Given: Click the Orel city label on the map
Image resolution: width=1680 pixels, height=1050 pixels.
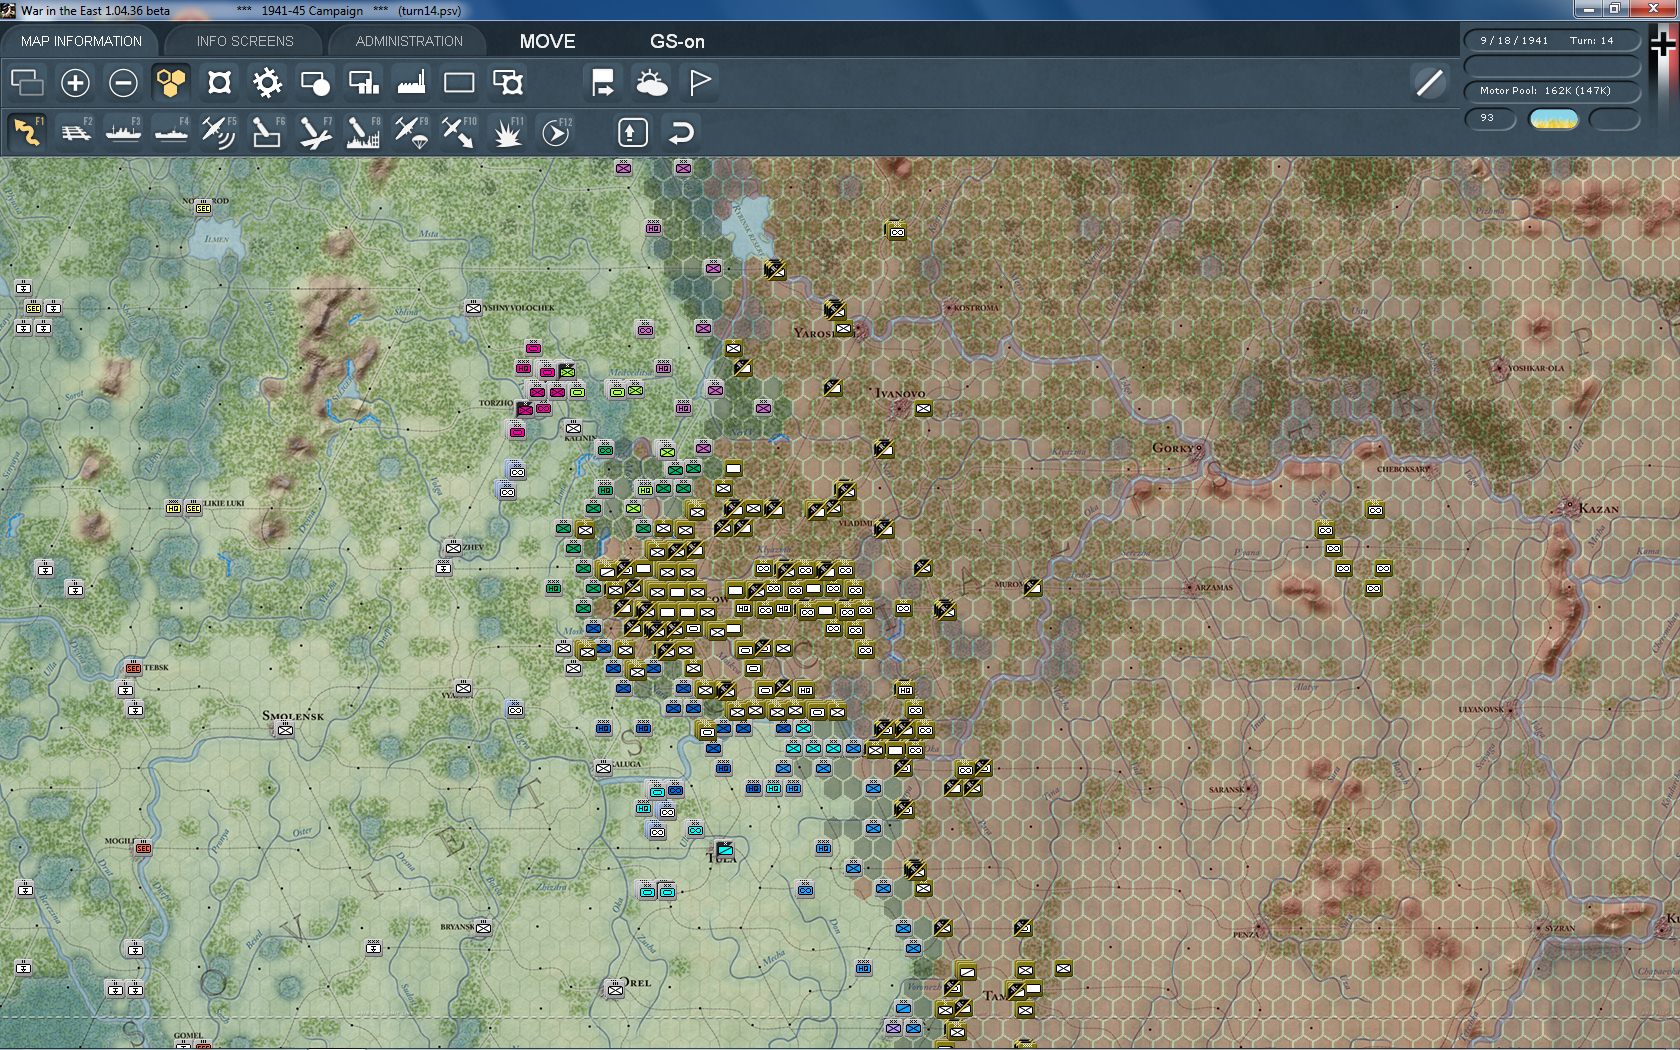Looking at the screenshot, I should [x=636, y=982].
